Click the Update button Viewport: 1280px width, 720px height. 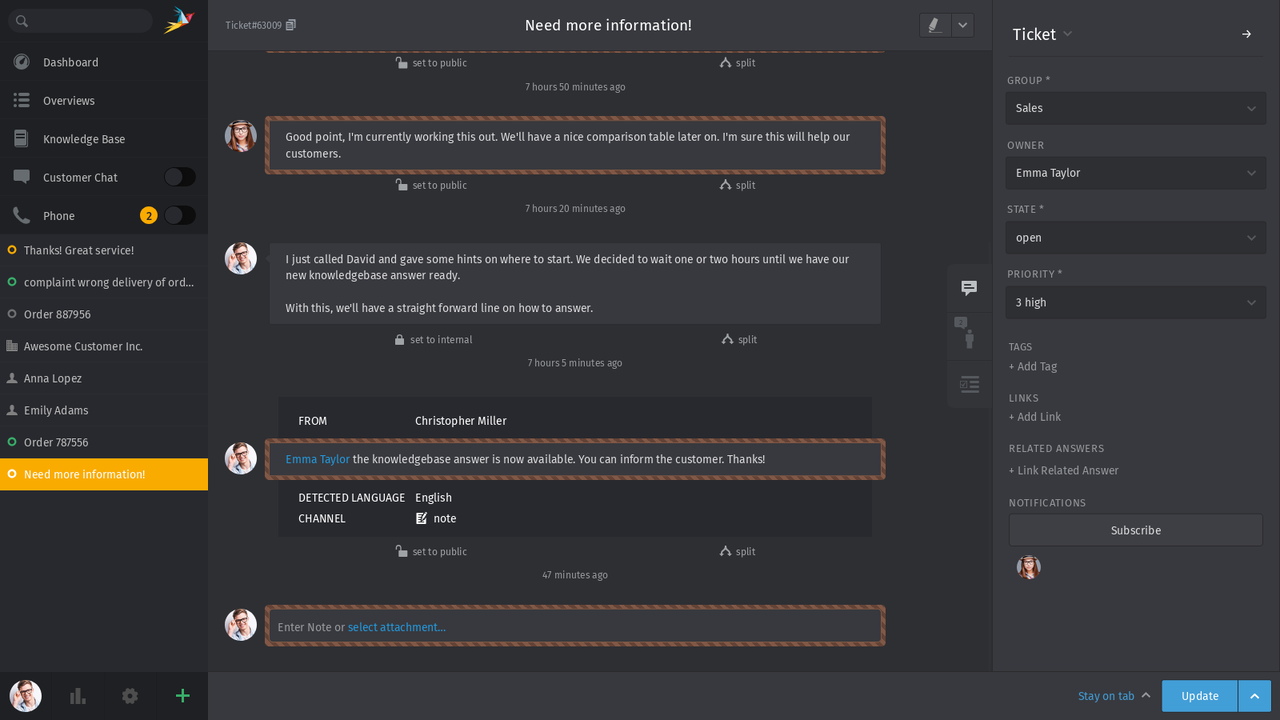[1199, 695]
